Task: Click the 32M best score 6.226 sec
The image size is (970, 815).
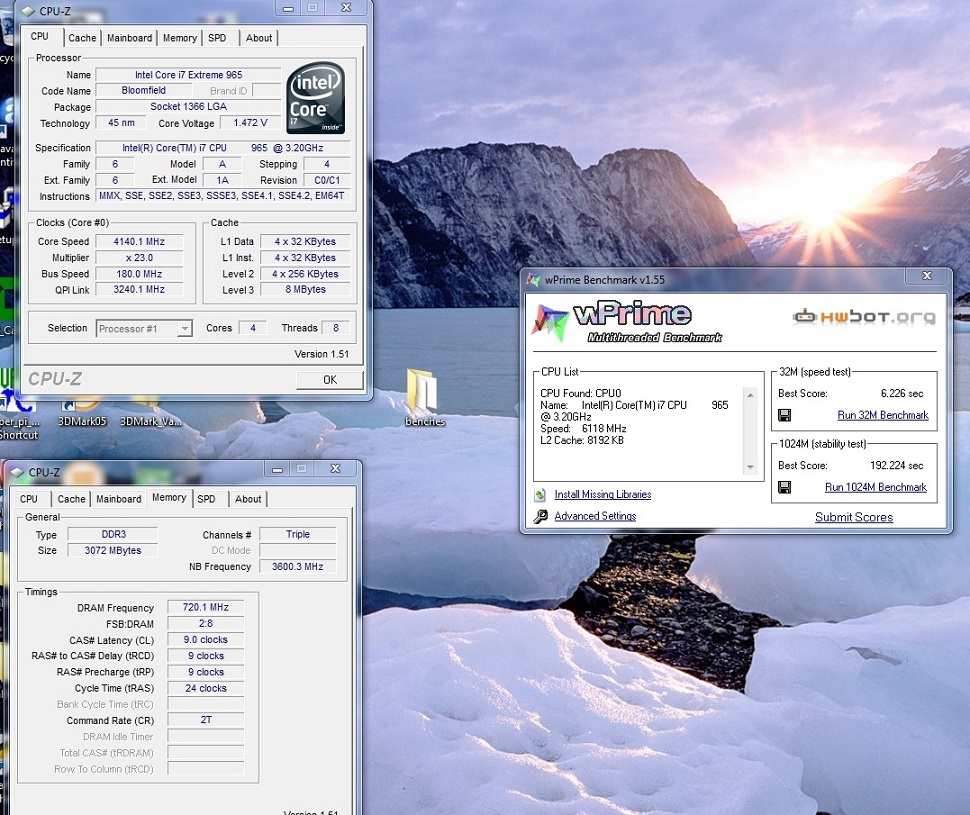Action: 902,394
